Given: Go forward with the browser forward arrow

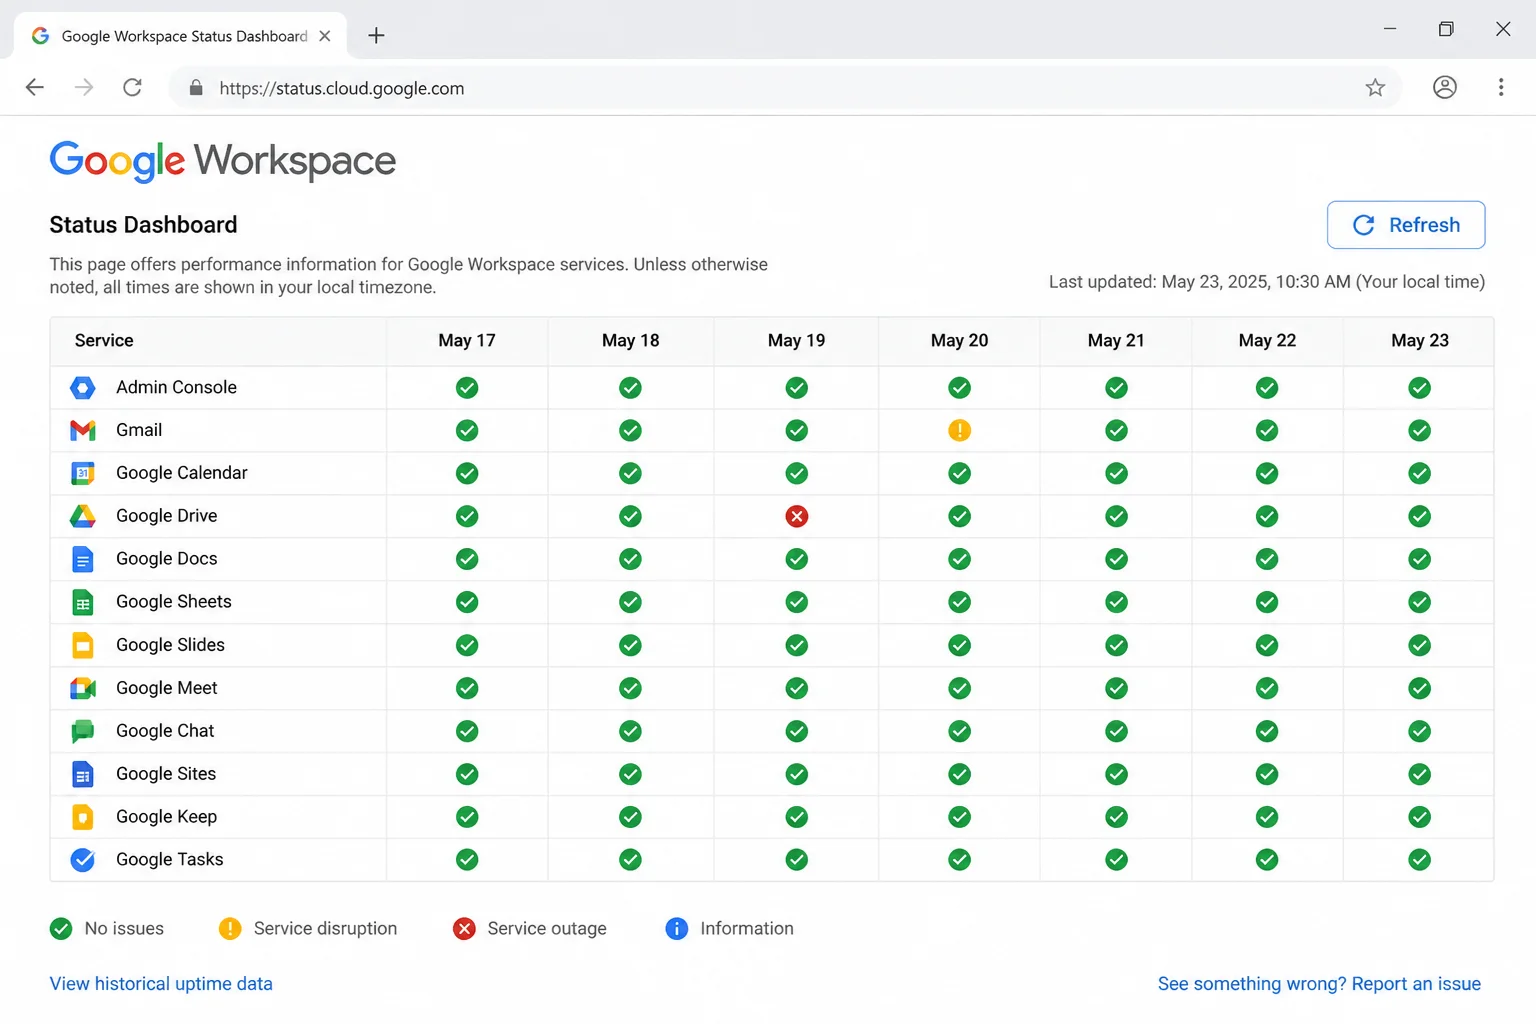Looking at the screenshot, I should coord(84,88).
